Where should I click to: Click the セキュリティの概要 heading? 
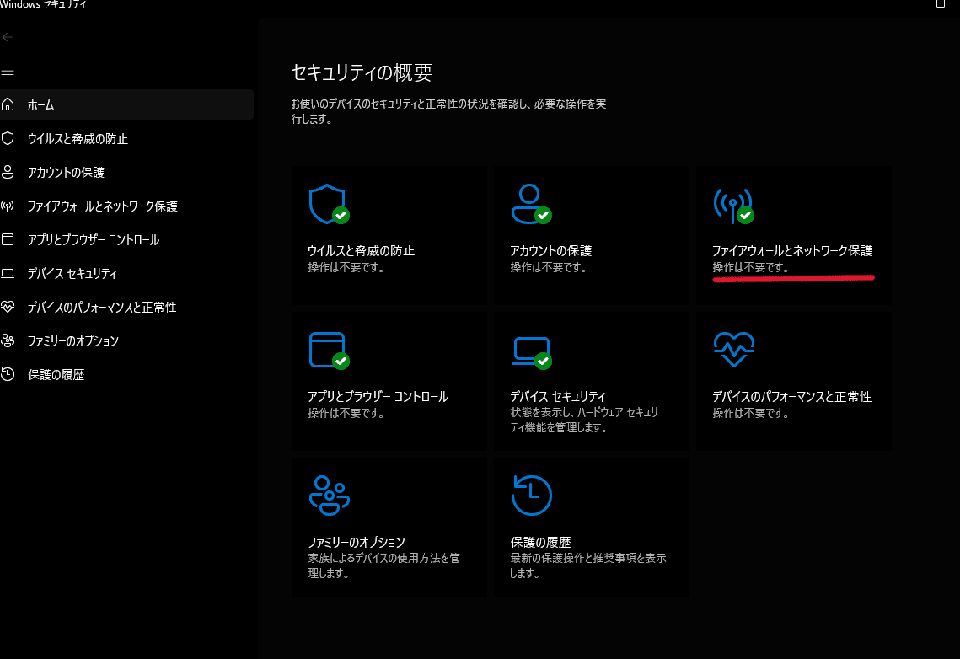362,72
